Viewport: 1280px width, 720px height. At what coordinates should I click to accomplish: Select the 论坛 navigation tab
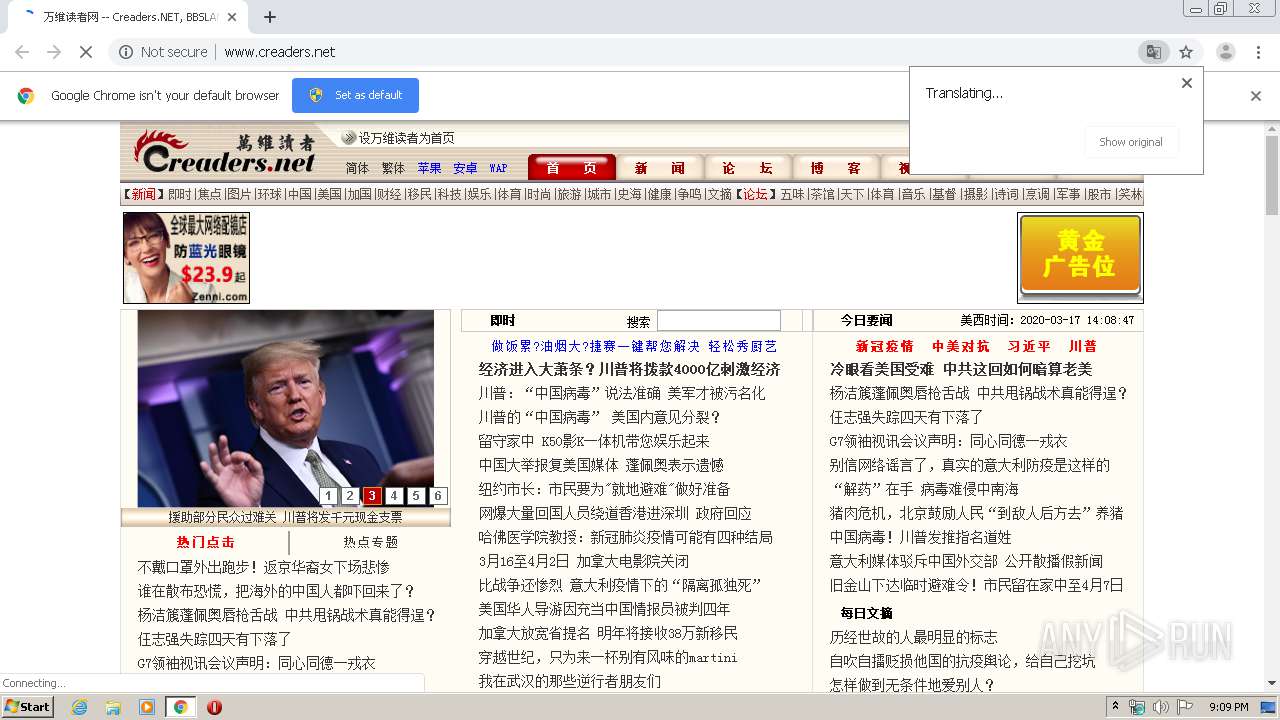click(x=748, y=168)
